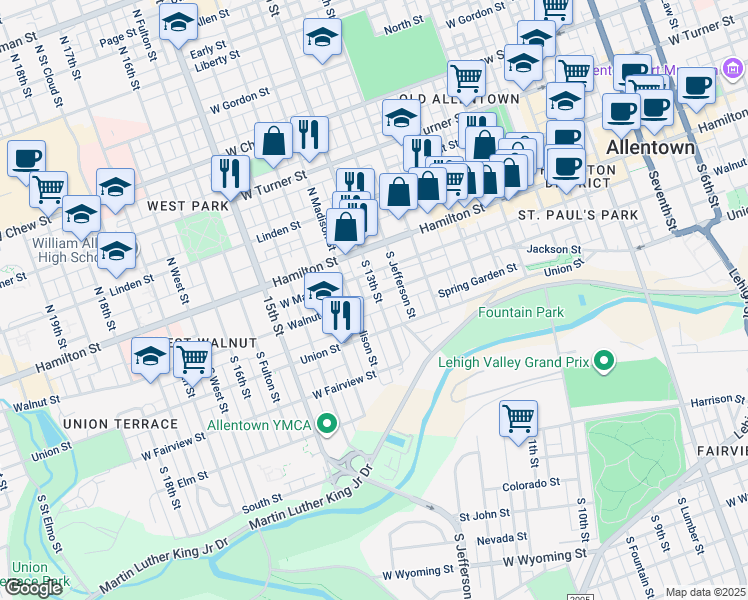Screen dimensions: 748x600
Task: Select the shopping cart marker near Old Allentown
Action: [467, 77]
